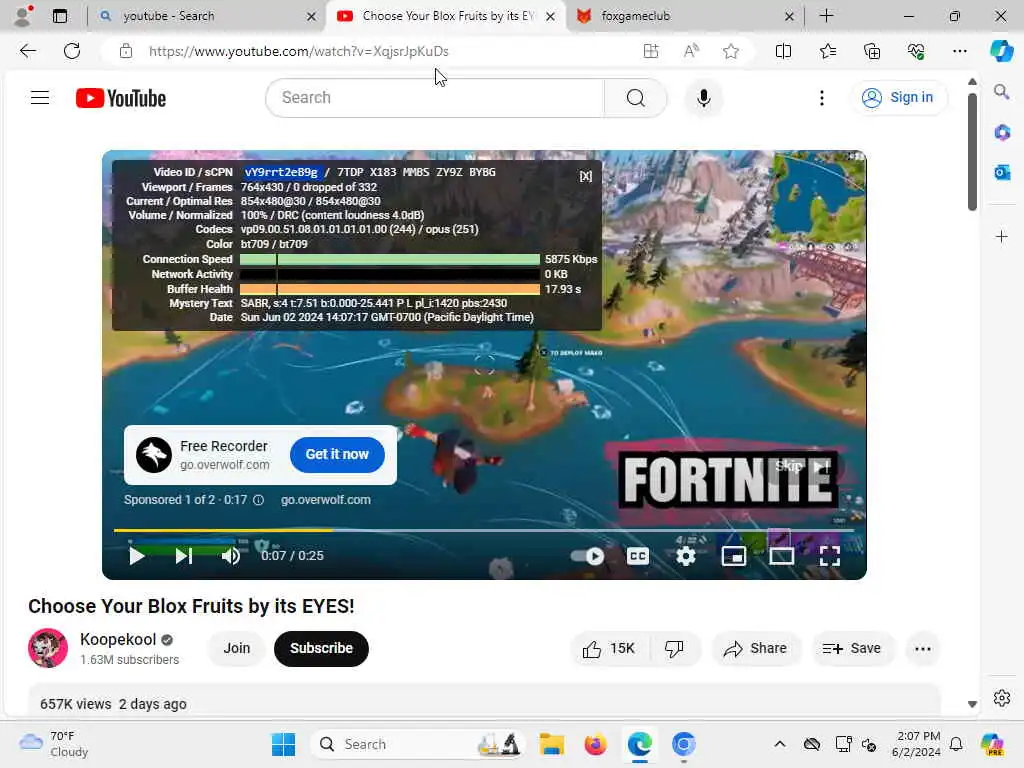Subscribe to the Koopekool channel

click(321, 648)
